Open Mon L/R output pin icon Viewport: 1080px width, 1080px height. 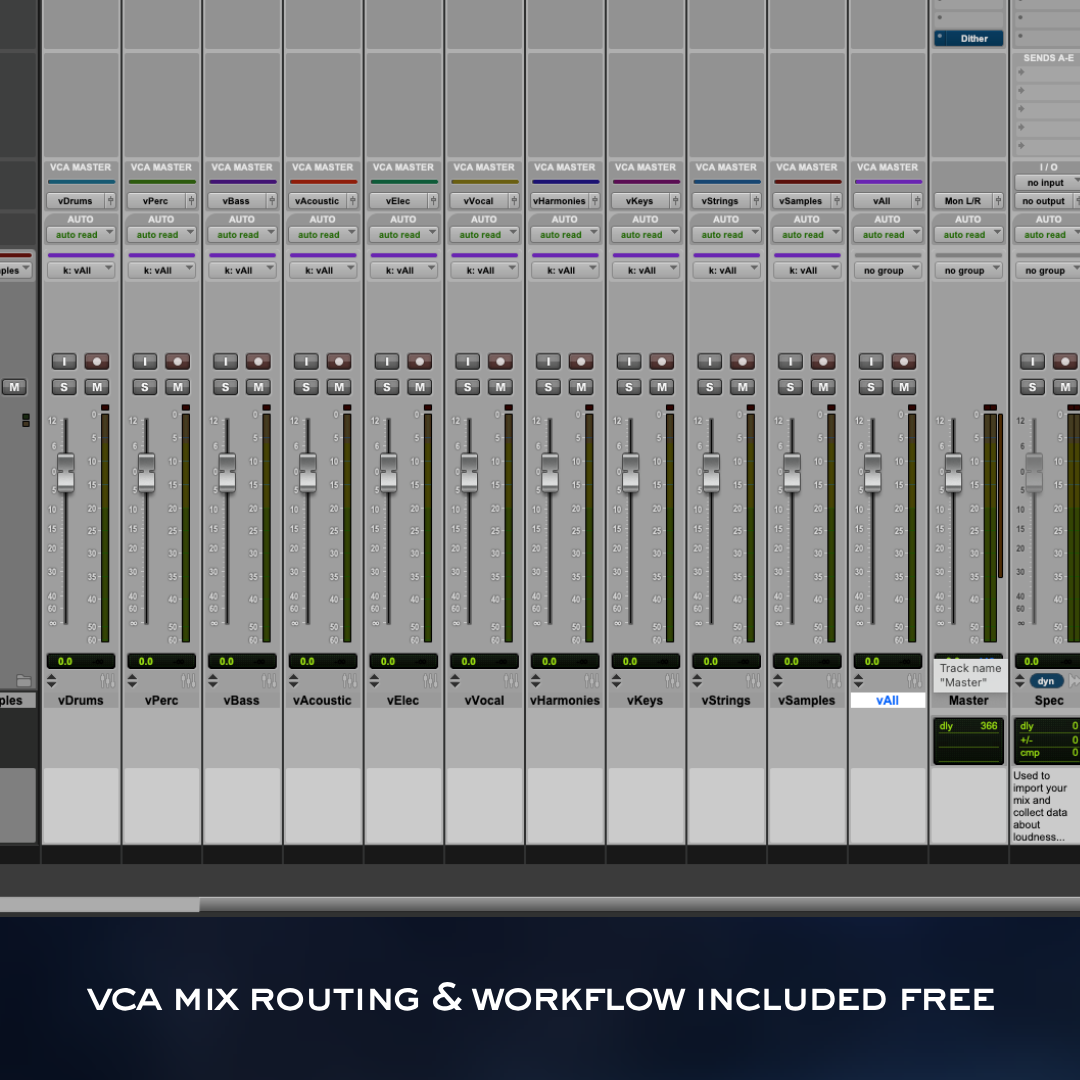click(x=998, y=200)
